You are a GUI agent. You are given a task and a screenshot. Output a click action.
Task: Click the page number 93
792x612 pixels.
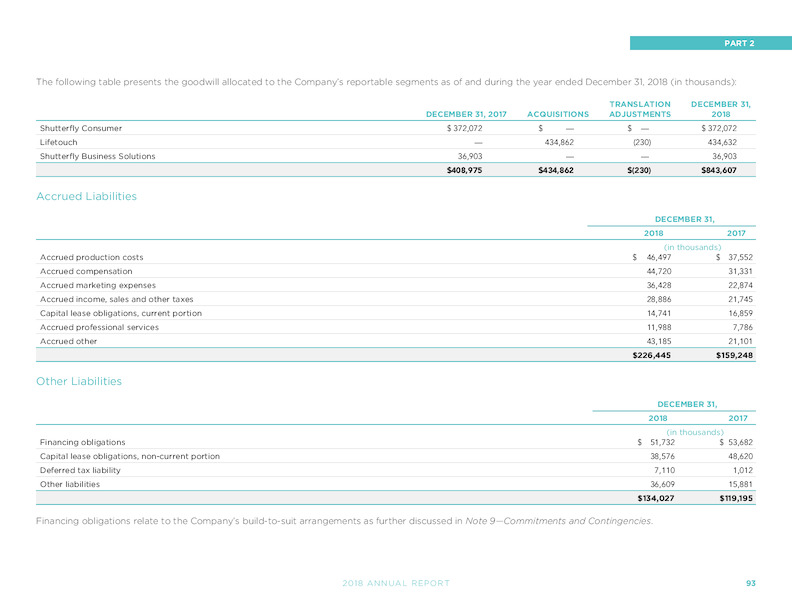coord(751,583)
